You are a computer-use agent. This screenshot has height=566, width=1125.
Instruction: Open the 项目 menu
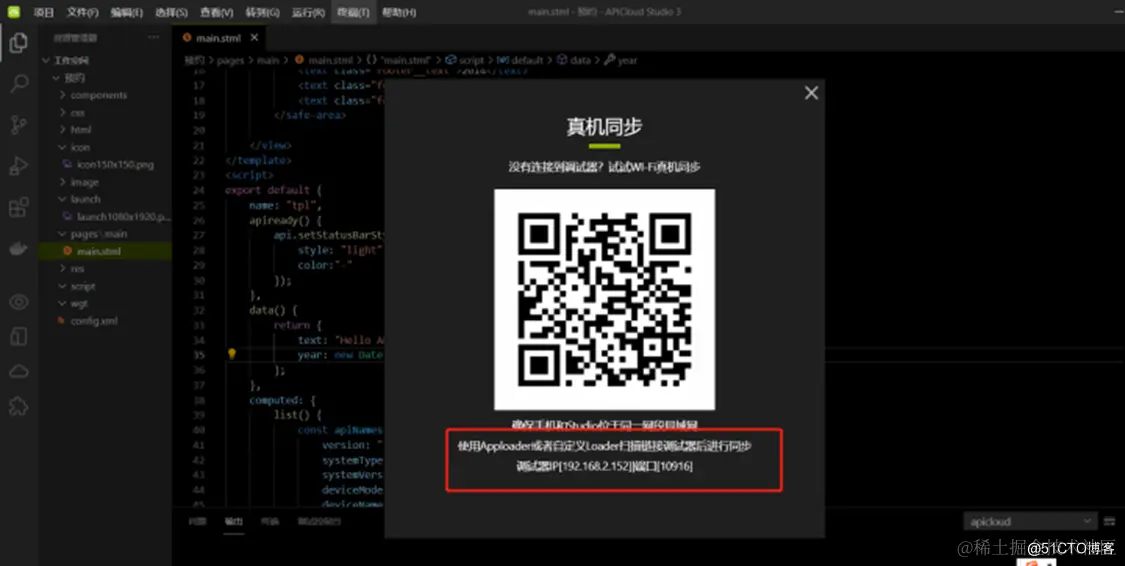(44, 12)
